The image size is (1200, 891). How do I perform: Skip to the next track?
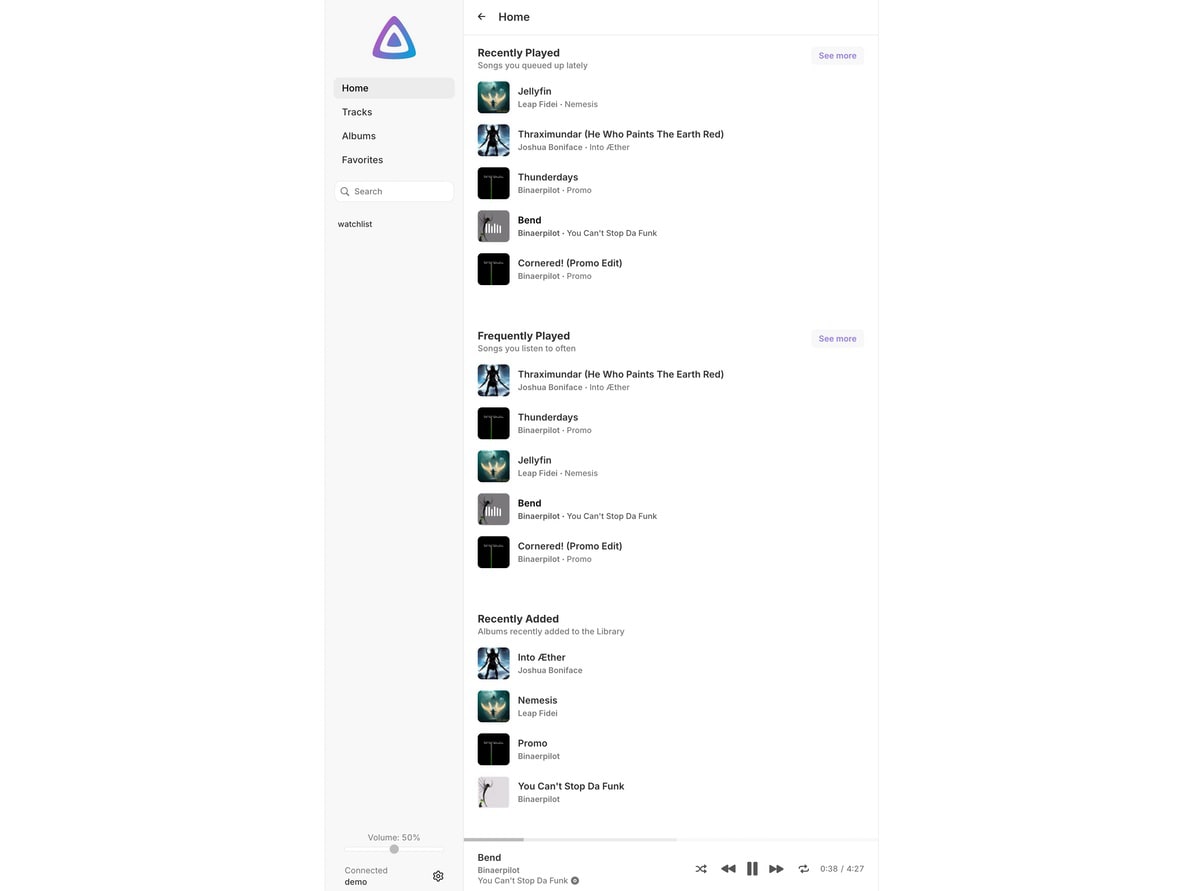point(776,869)
